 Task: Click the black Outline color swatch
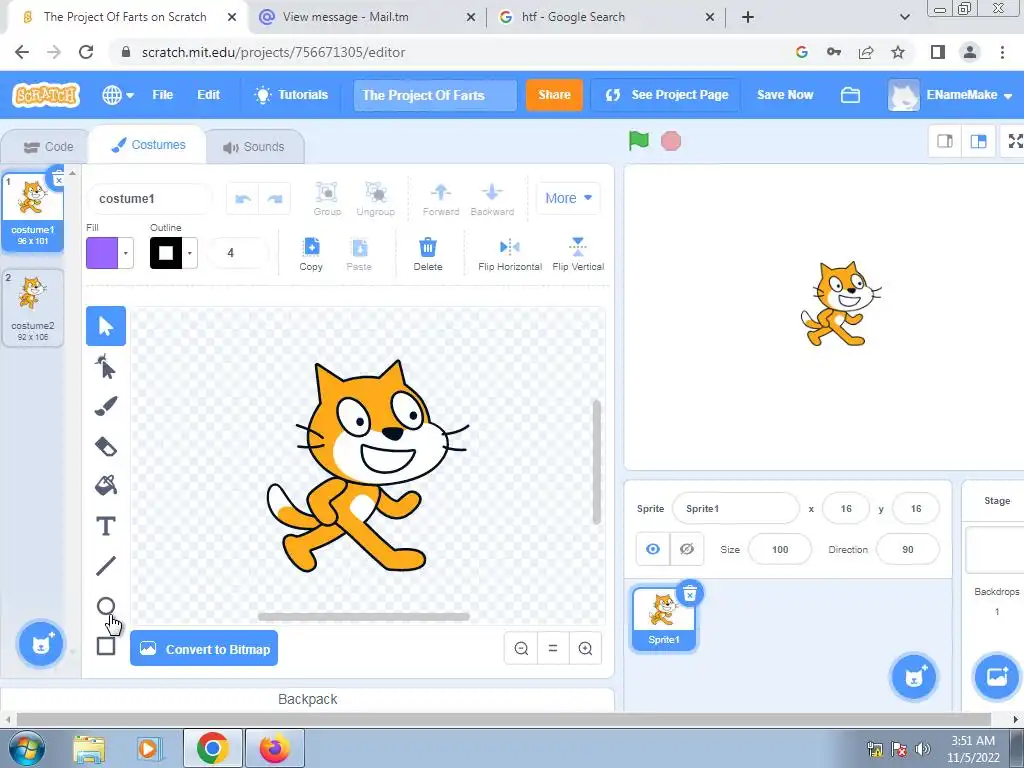point(166,253)
